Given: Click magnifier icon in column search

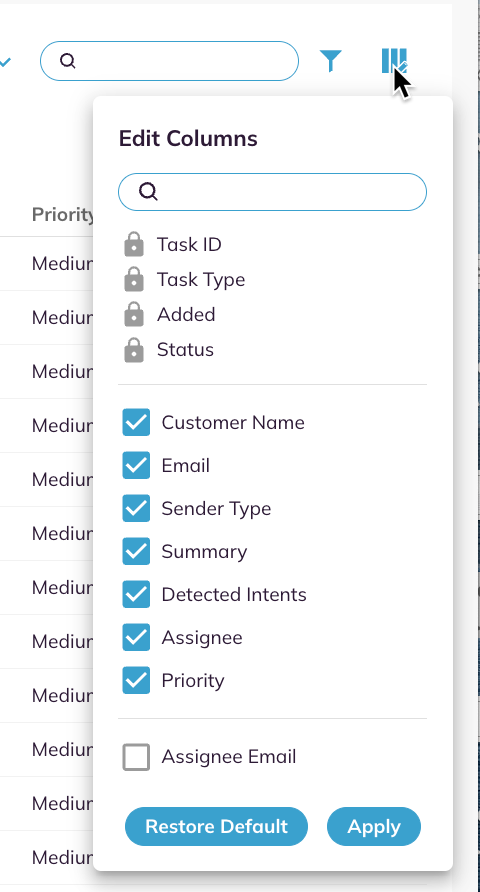Looking at the screenshot, I should pos(148,192).
